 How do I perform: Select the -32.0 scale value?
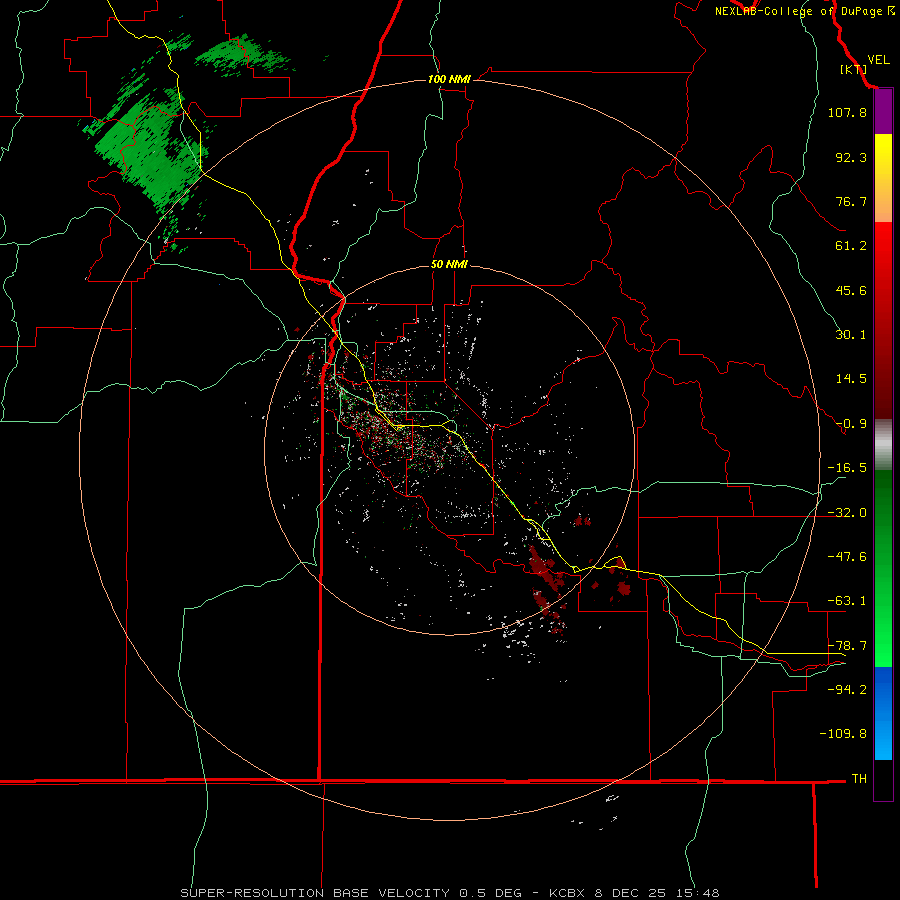(x=847, y=513)
